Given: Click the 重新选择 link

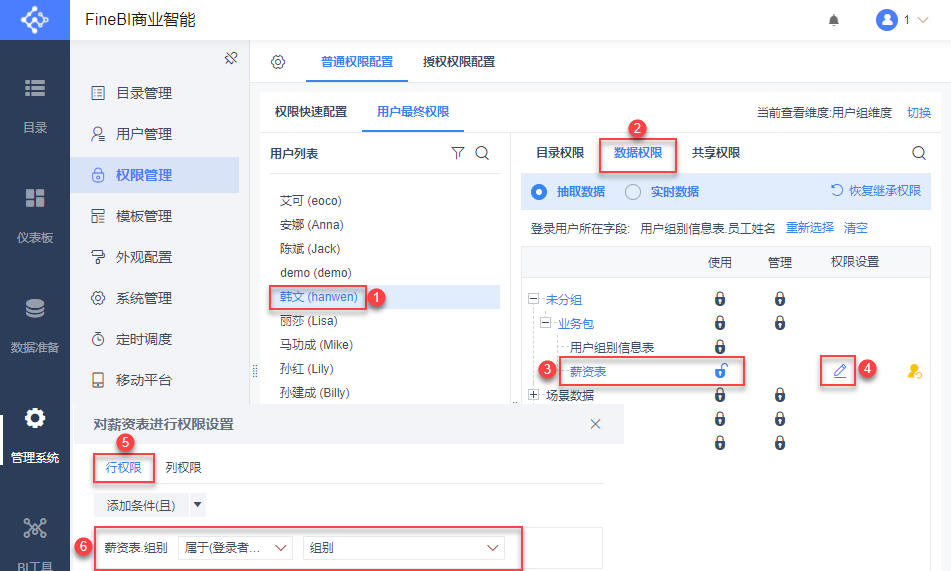Looking at the screenshot, I should (809, 228).
